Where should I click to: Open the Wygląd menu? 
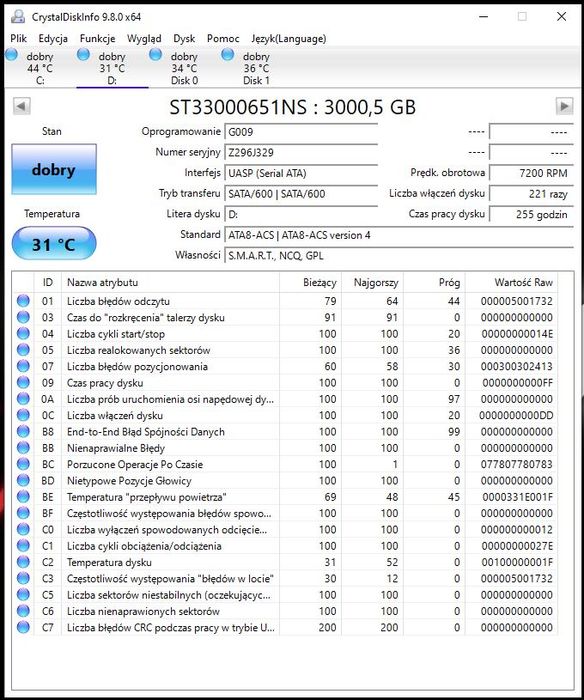pos(144,39)
